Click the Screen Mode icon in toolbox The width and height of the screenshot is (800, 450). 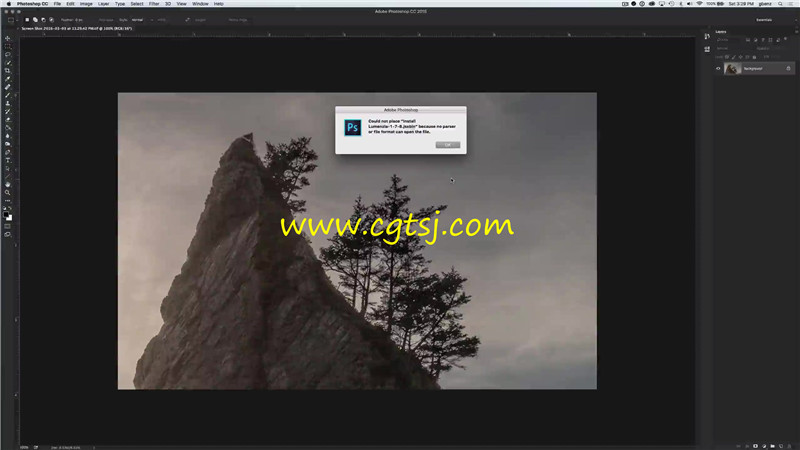click(8, 235)
